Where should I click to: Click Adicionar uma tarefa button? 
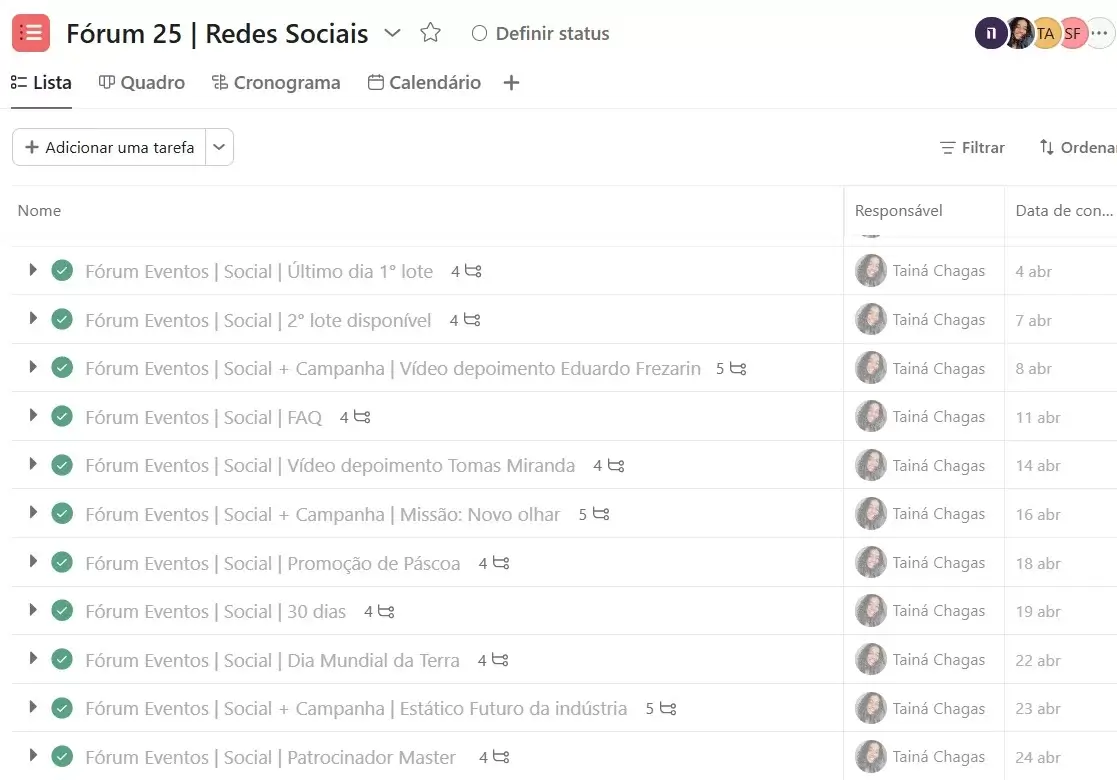(109, 147)
